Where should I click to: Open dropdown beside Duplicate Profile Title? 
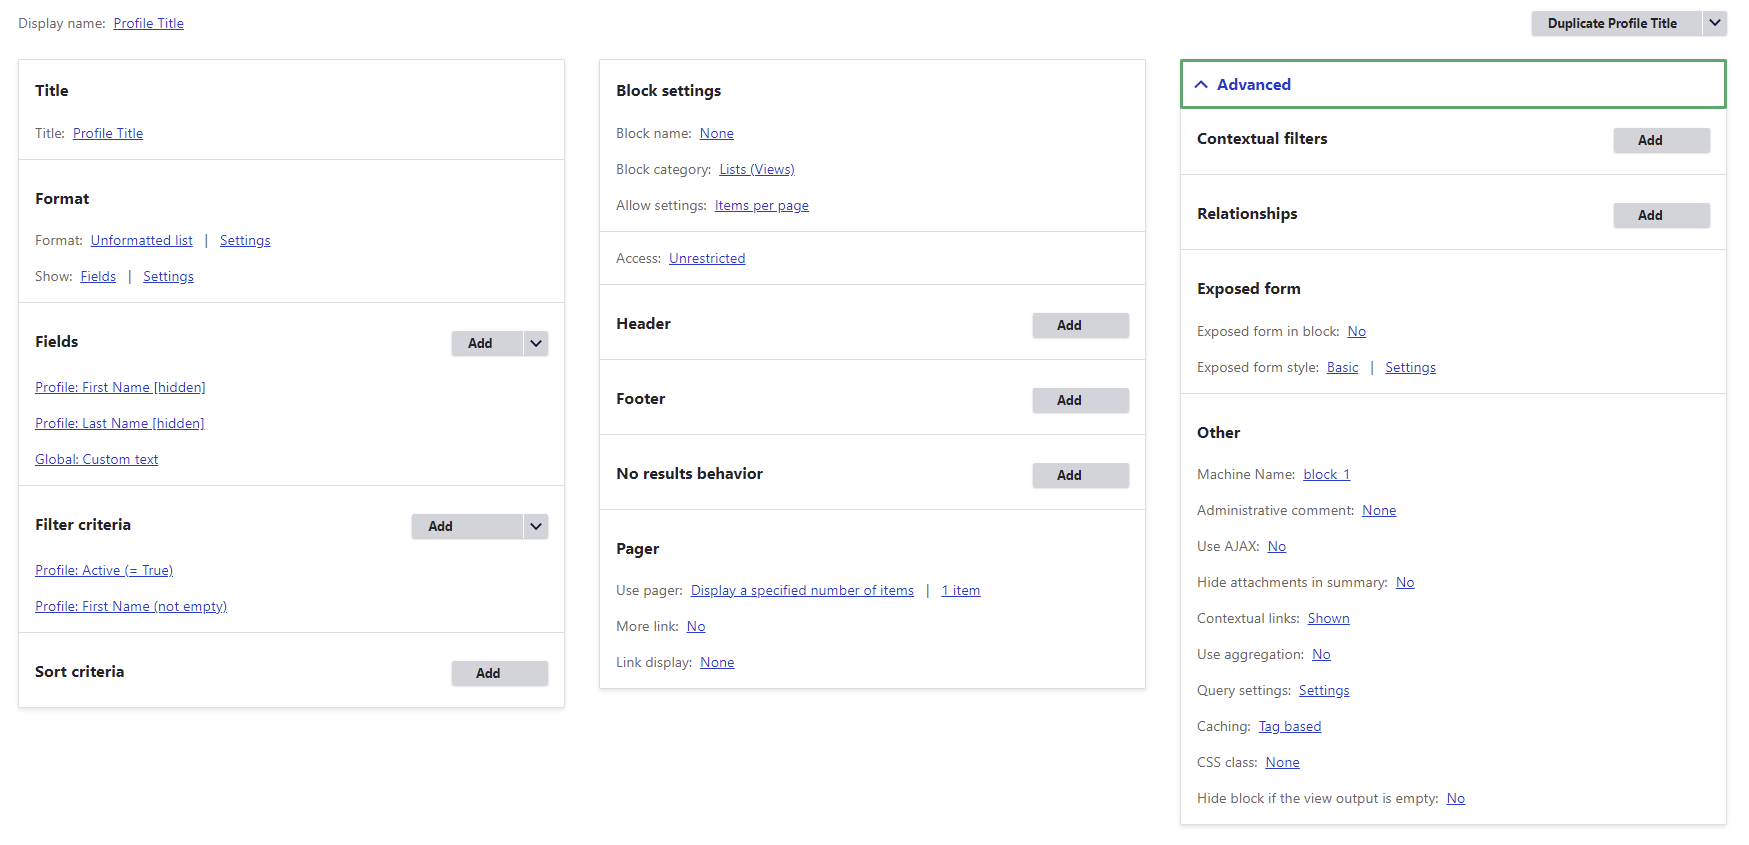pos(1715,23)
